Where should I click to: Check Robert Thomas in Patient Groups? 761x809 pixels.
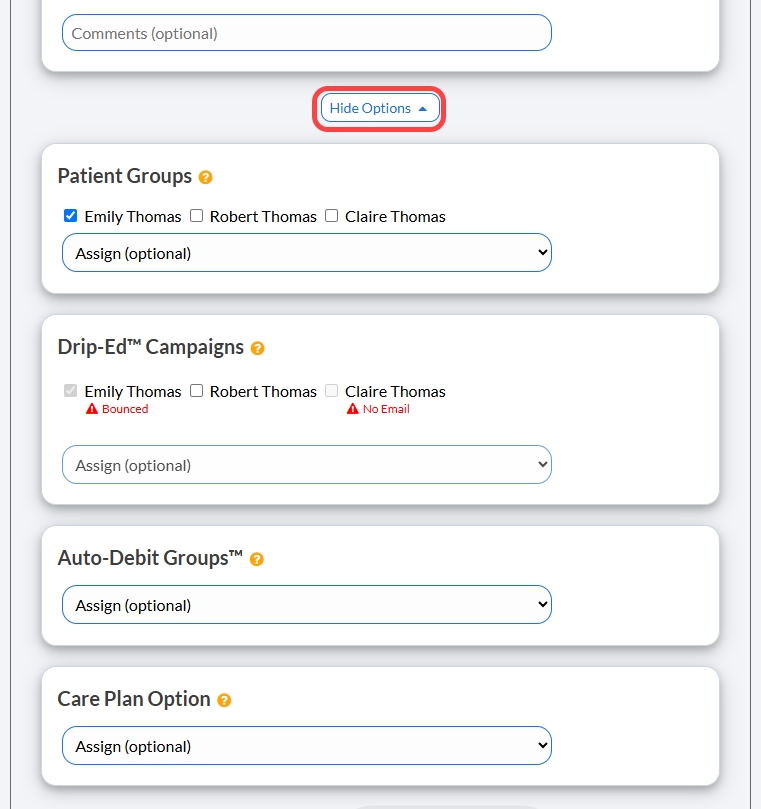click(x=197, y=216)
